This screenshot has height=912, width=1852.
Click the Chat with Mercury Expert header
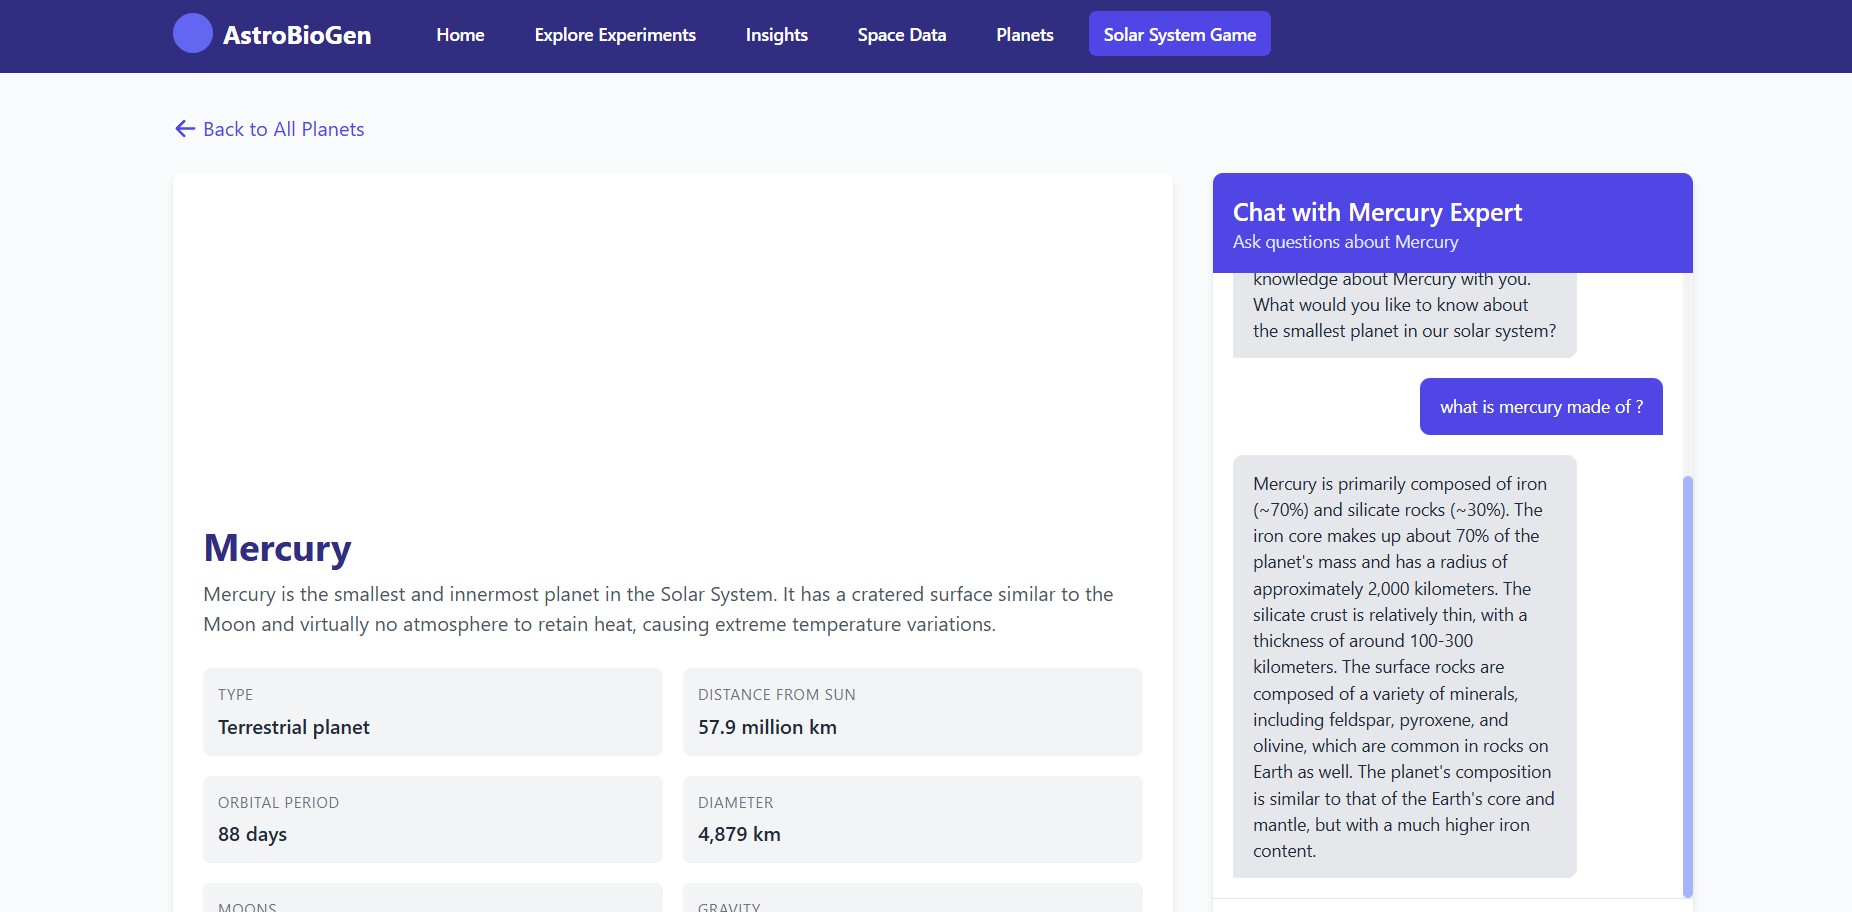coord(1377,212)
